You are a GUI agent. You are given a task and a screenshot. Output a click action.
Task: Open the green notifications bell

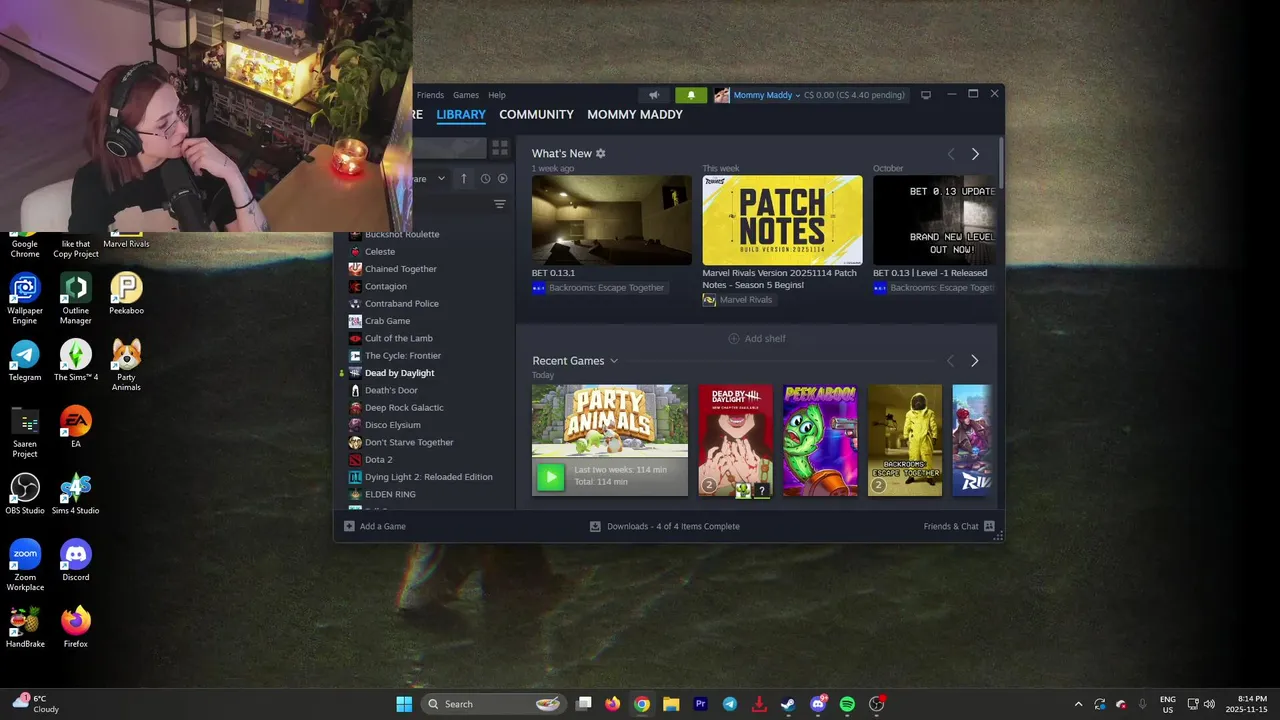[x=690, y=95]
